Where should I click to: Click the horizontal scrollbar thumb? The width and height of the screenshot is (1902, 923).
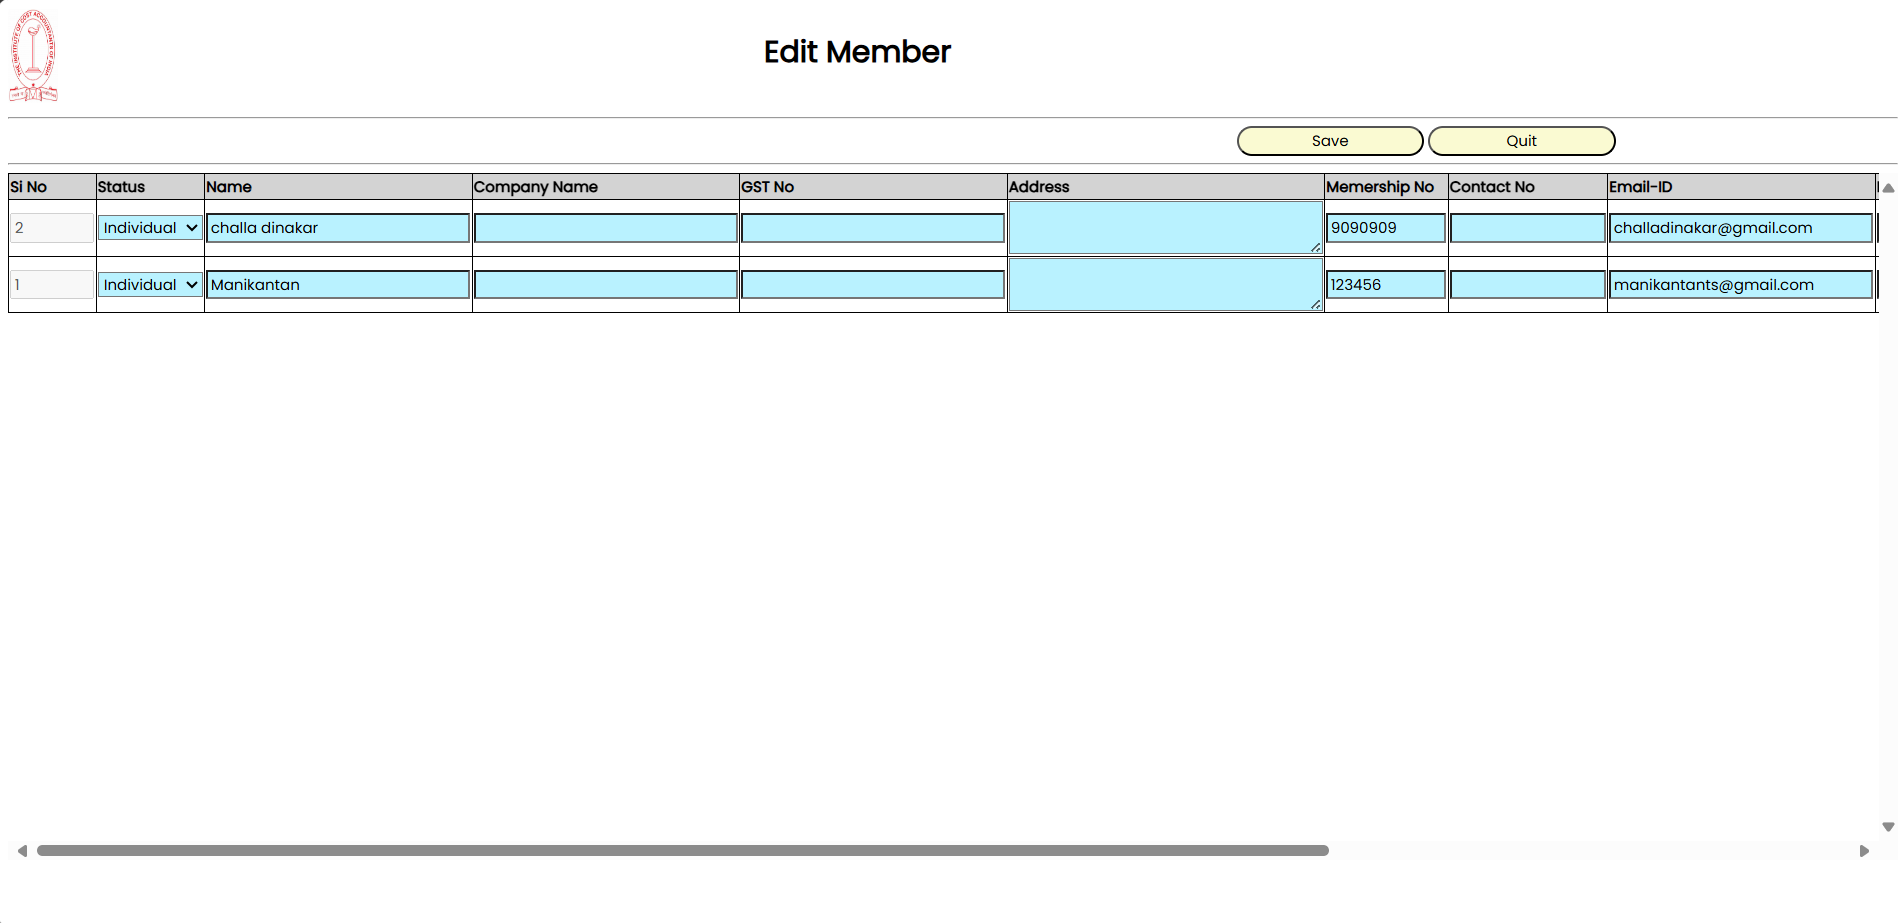(x=682, y=851)
